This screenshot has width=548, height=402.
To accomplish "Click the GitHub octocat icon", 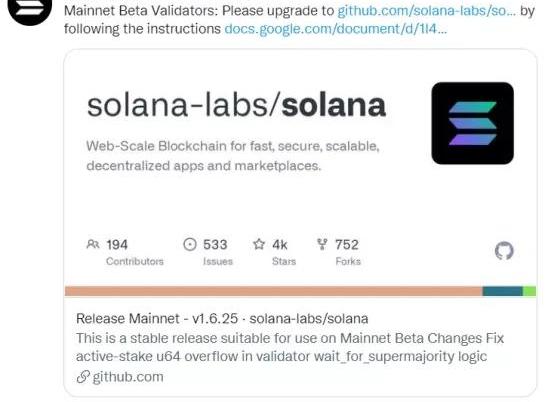I will click(504, 251).
